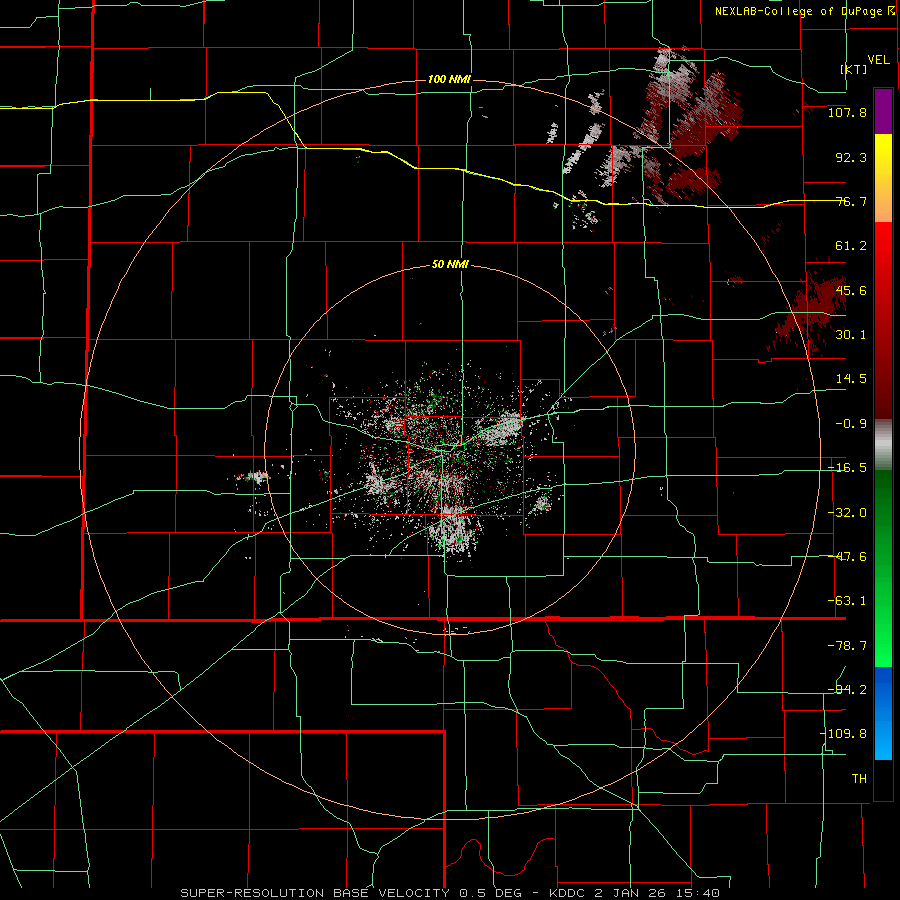Click the 45.6 velocity scale value
900x900 pixels.
click(851, 290)
